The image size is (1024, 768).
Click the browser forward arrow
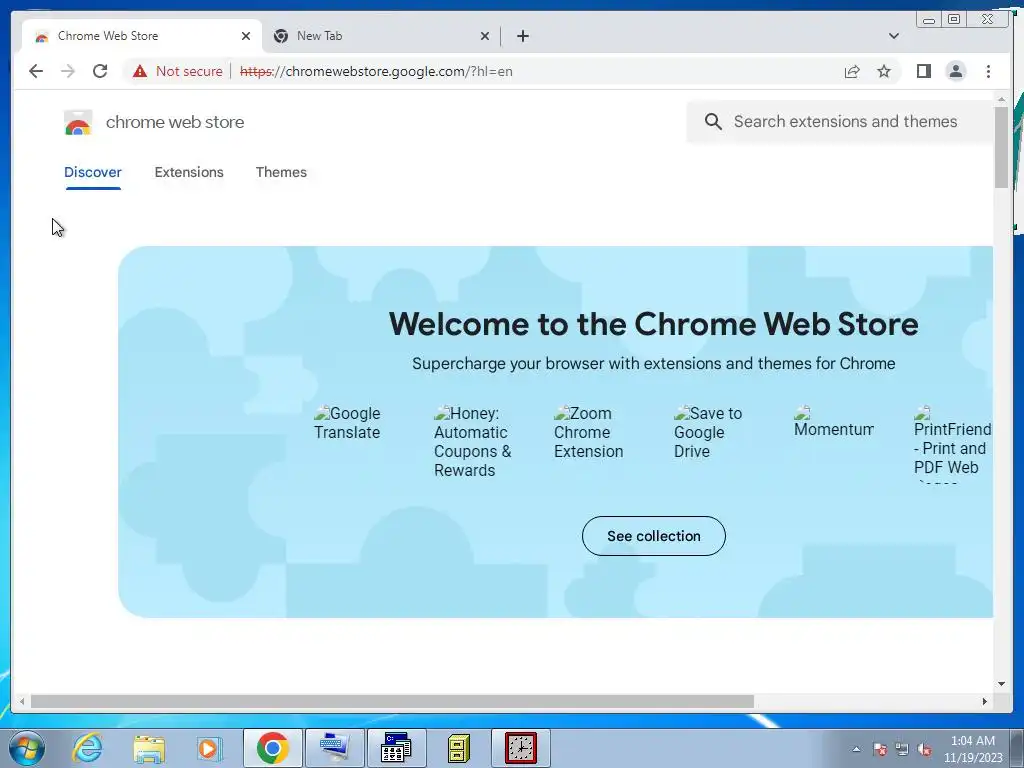[68, 71]
